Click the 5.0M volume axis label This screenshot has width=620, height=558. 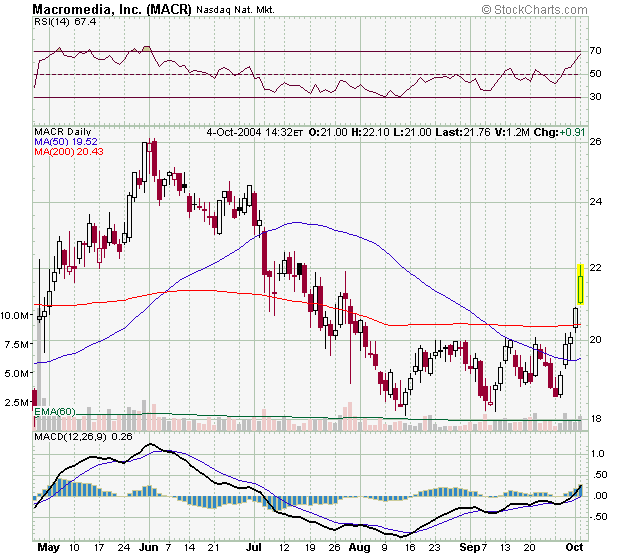tap(17, 373)
